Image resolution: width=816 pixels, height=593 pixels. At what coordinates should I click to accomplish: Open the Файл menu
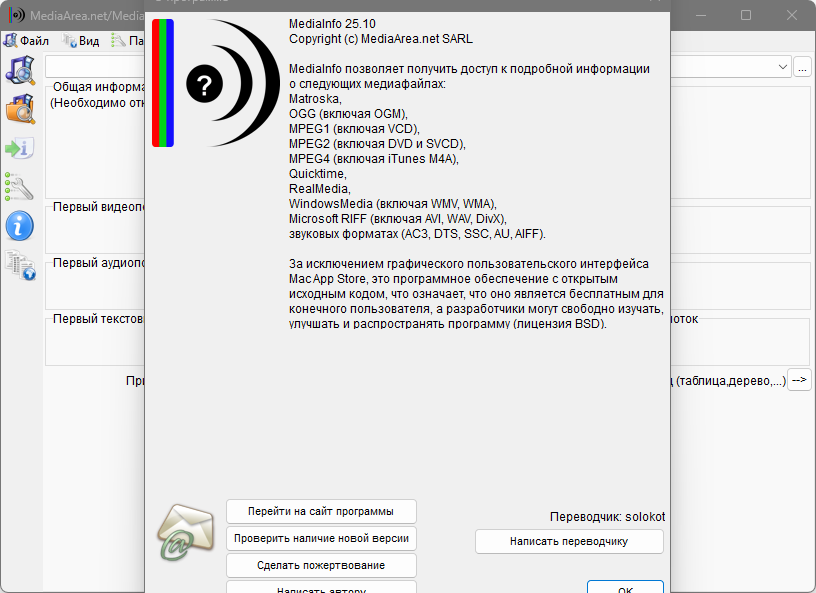coord(27,41)
